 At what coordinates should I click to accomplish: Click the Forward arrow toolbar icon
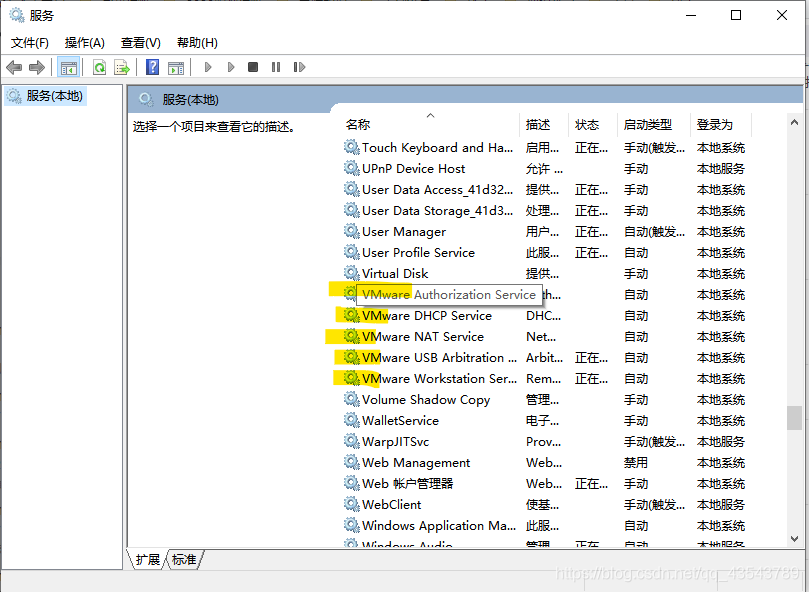37,67
